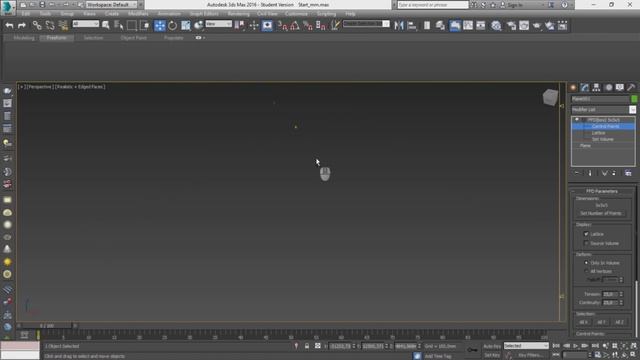The width and height of the screenshot is (640, 360).
Task: Click the All X selection button
Action: 584,322
